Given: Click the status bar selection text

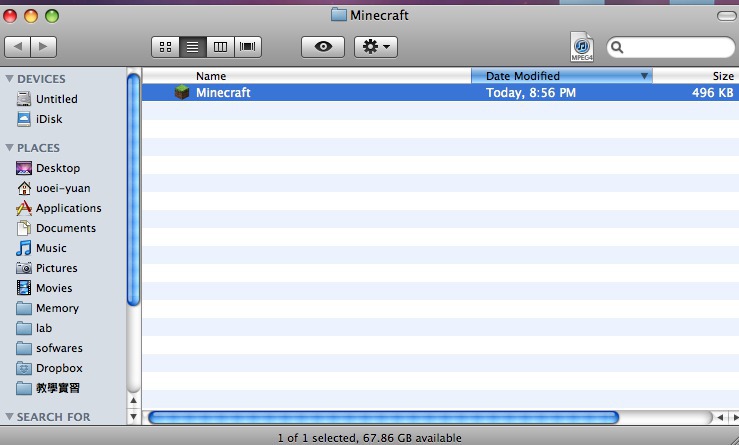Looking at the screenshot, I should [370, 438].
